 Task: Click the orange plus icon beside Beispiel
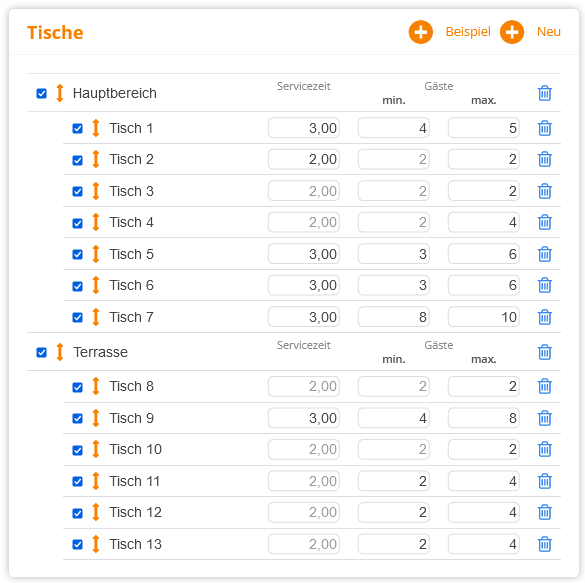pyautogui.click(x=420, y=32)
